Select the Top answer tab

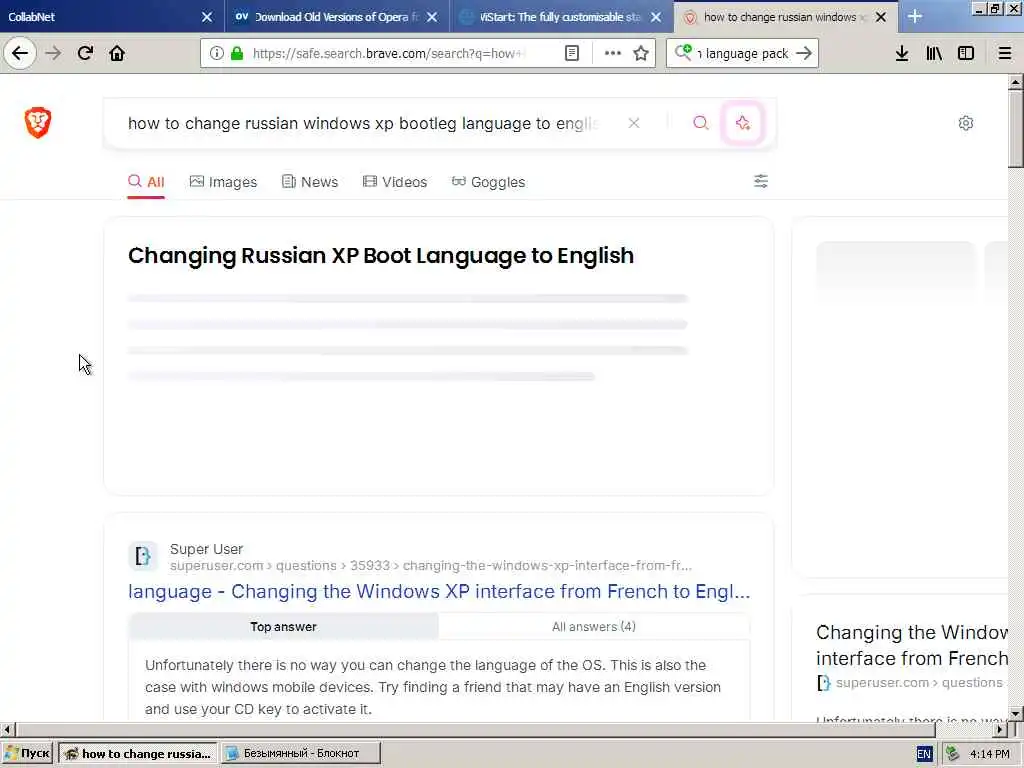(283, 626)
